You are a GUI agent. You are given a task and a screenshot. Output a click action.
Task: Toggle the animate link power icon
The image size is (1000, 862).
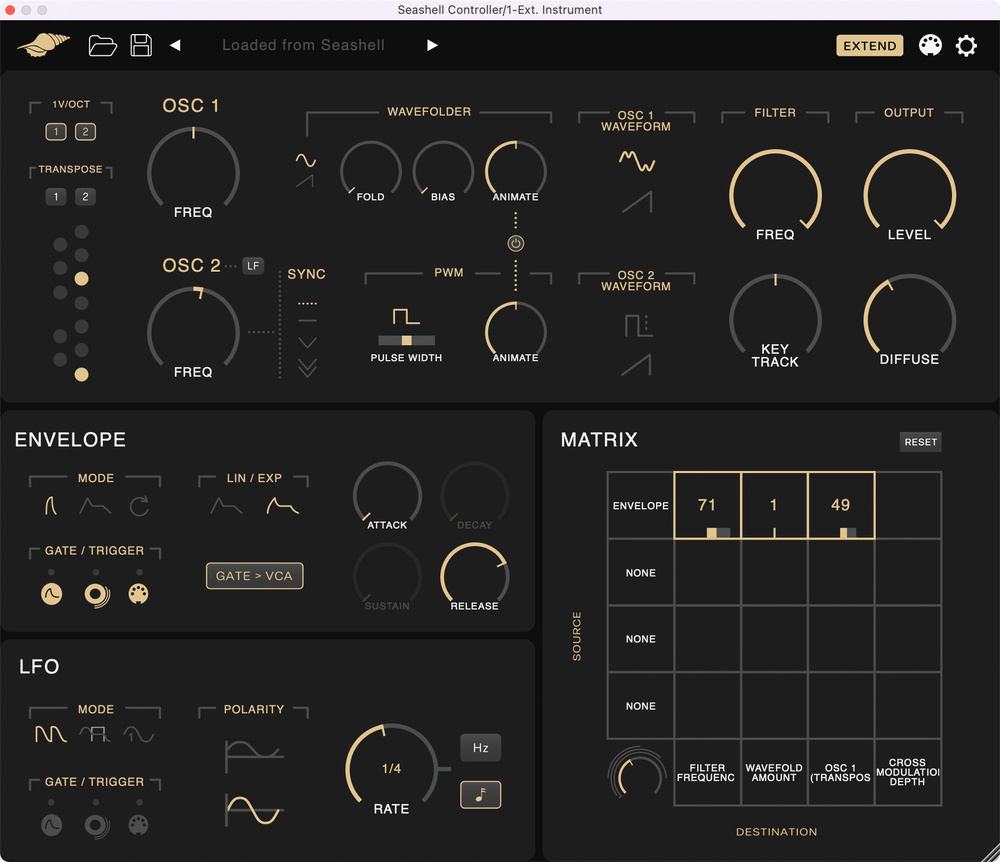516,243
